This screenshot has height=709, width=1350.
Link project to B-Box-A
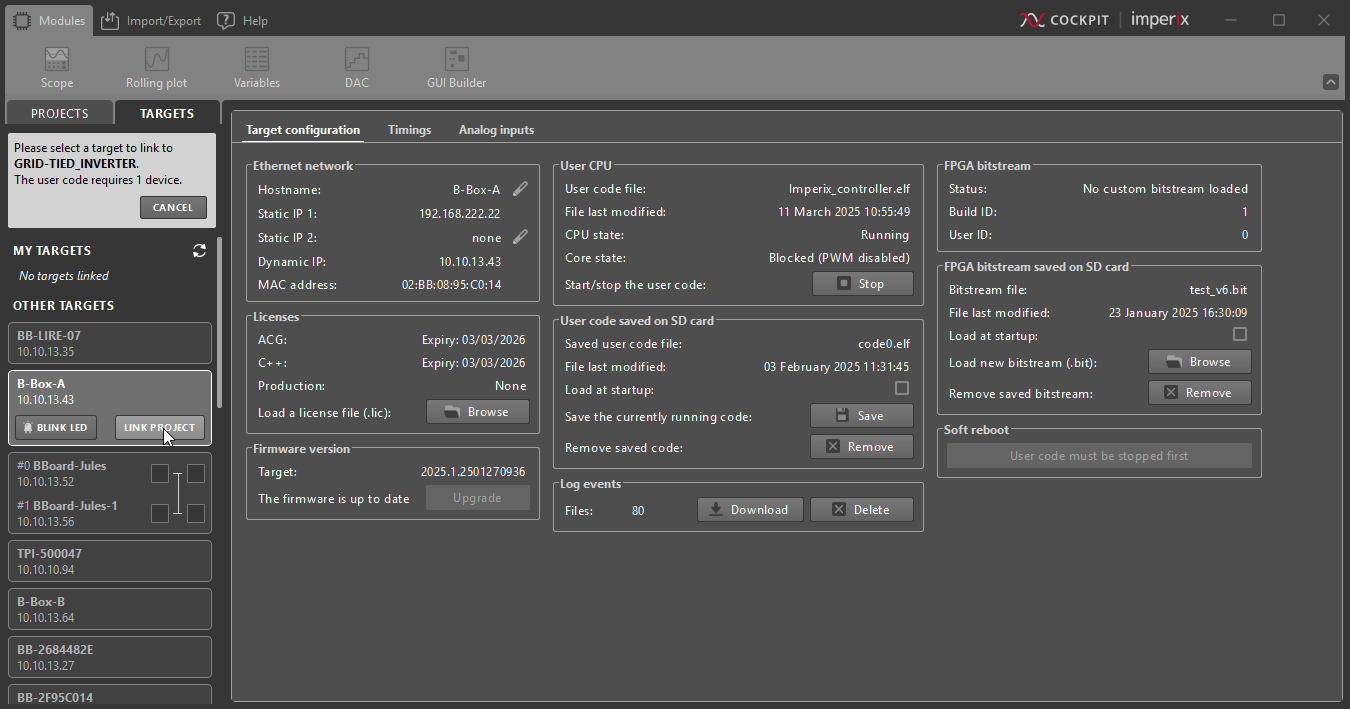point(160,427)
